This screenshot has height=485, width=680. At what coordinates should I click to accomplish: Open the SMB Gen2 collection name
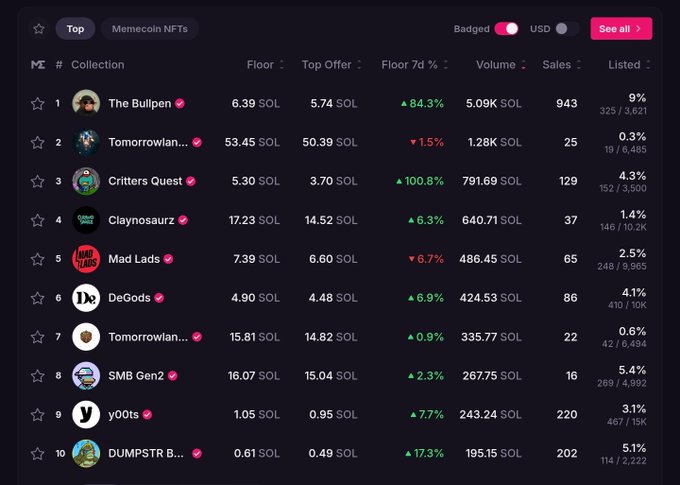pos(136,376)
